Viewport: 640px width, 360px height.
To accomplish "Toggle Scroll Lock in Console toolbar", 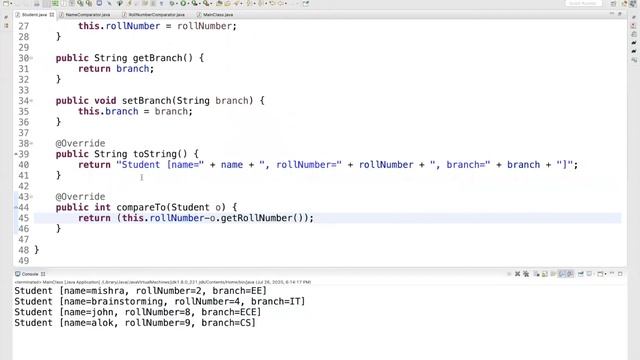I will point(544,274).
